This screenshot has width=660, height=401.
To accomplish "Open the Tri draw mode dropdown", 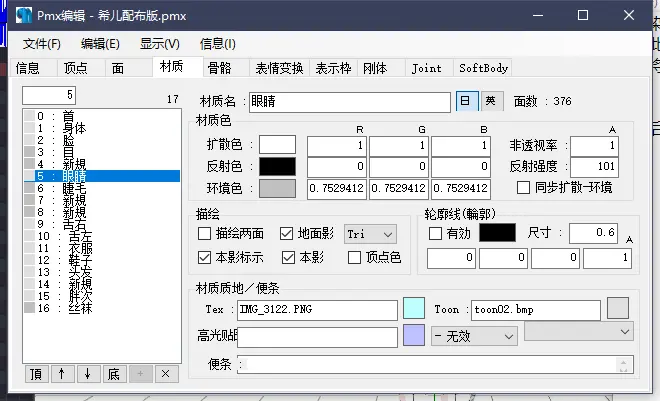I will (x=370, y=234).
